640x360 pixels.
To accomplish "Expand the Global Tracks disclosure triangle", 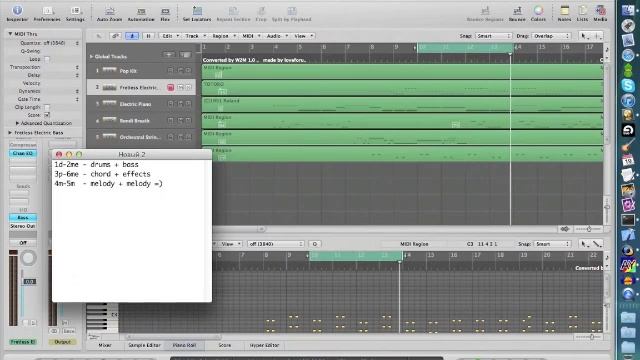I will (91, 56).
